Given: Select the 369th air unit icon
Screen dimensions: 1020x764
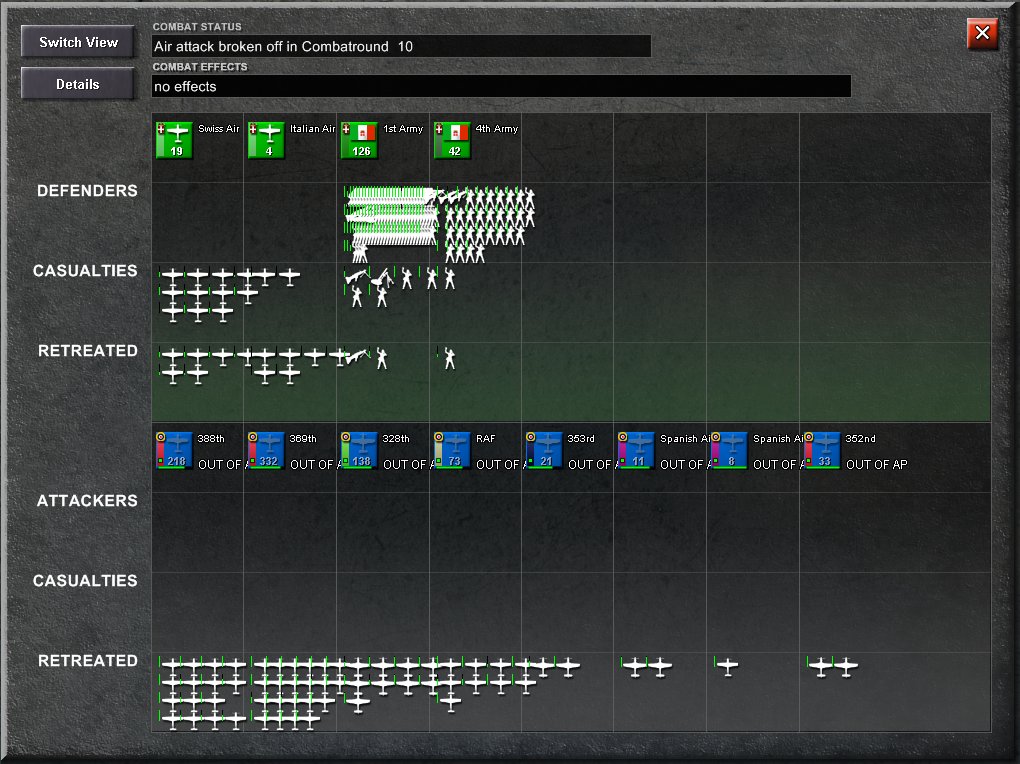Looking at the screenshot, I should [267, 450].
